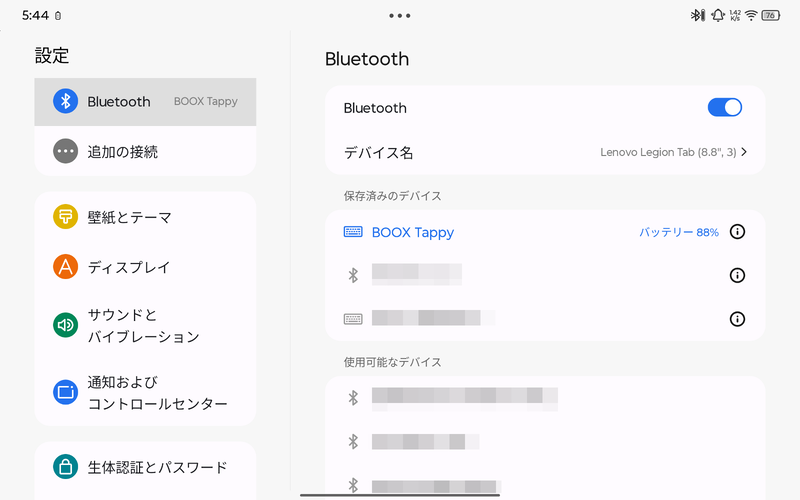Image resolution: width=800 pixels, height=500 pixels.
Task: Tap the bottom navigation gesture bar
Action: (399, 495)
